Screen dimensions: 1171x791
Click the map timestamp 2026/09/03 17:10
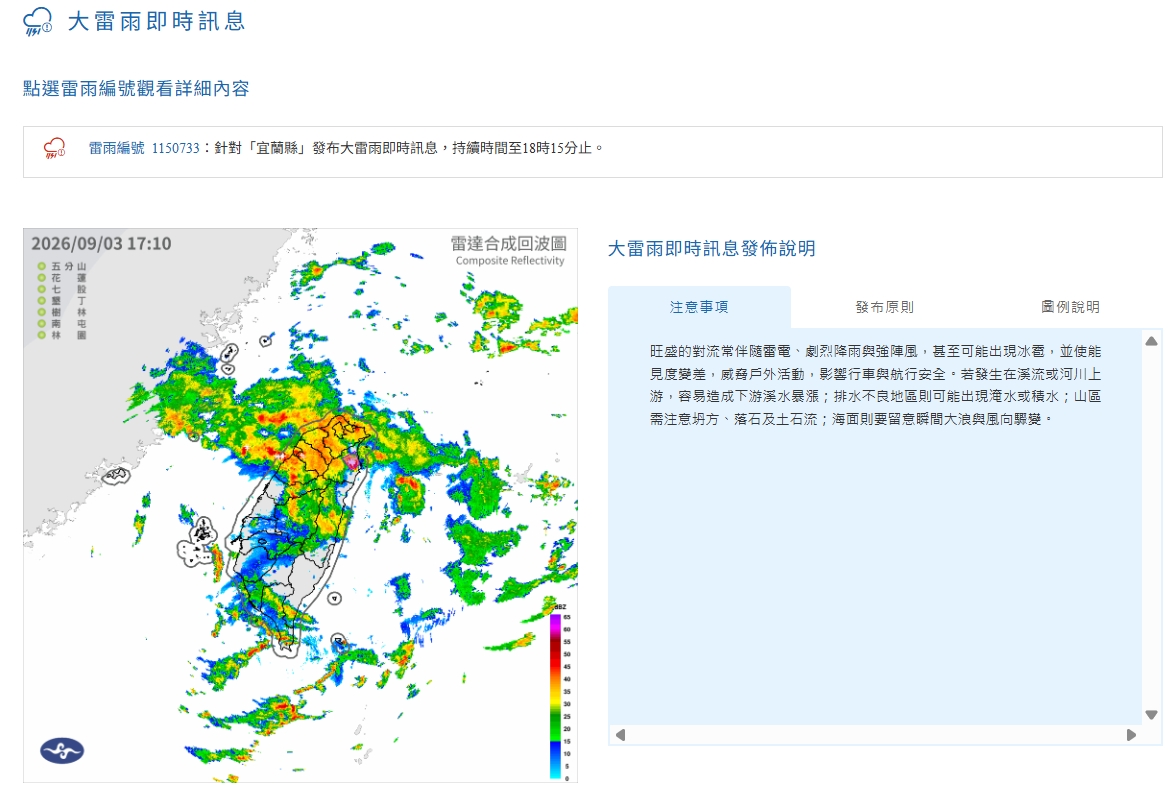tap(101, 243)
